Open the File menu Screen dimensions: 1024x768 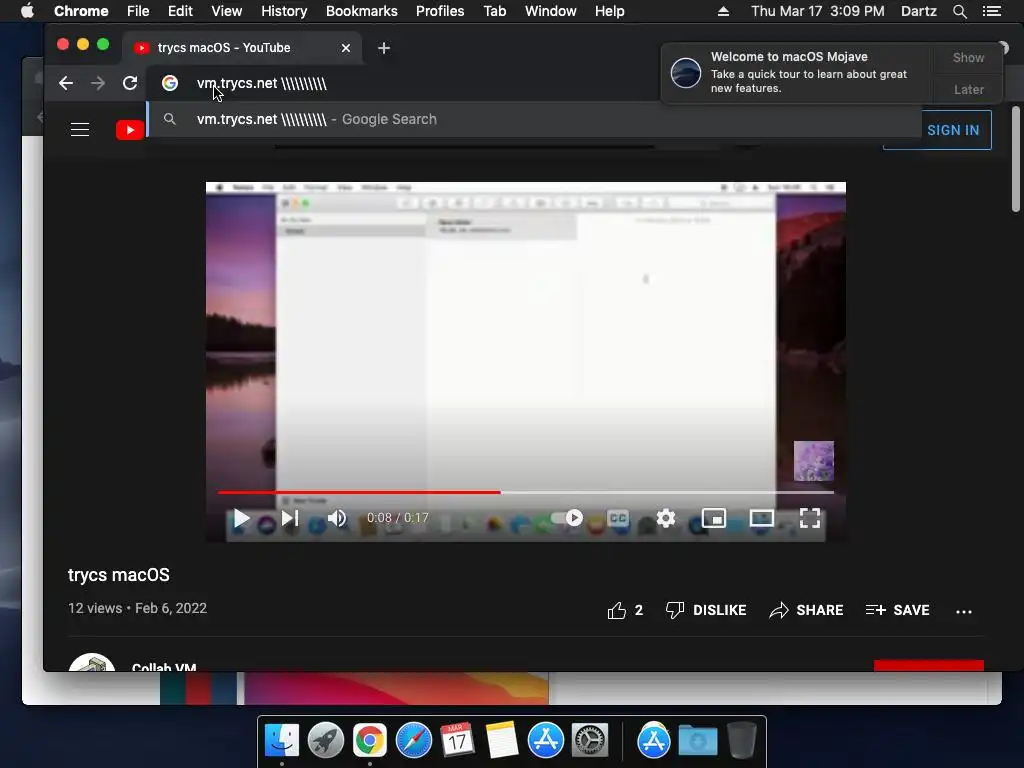click(138, 11)
